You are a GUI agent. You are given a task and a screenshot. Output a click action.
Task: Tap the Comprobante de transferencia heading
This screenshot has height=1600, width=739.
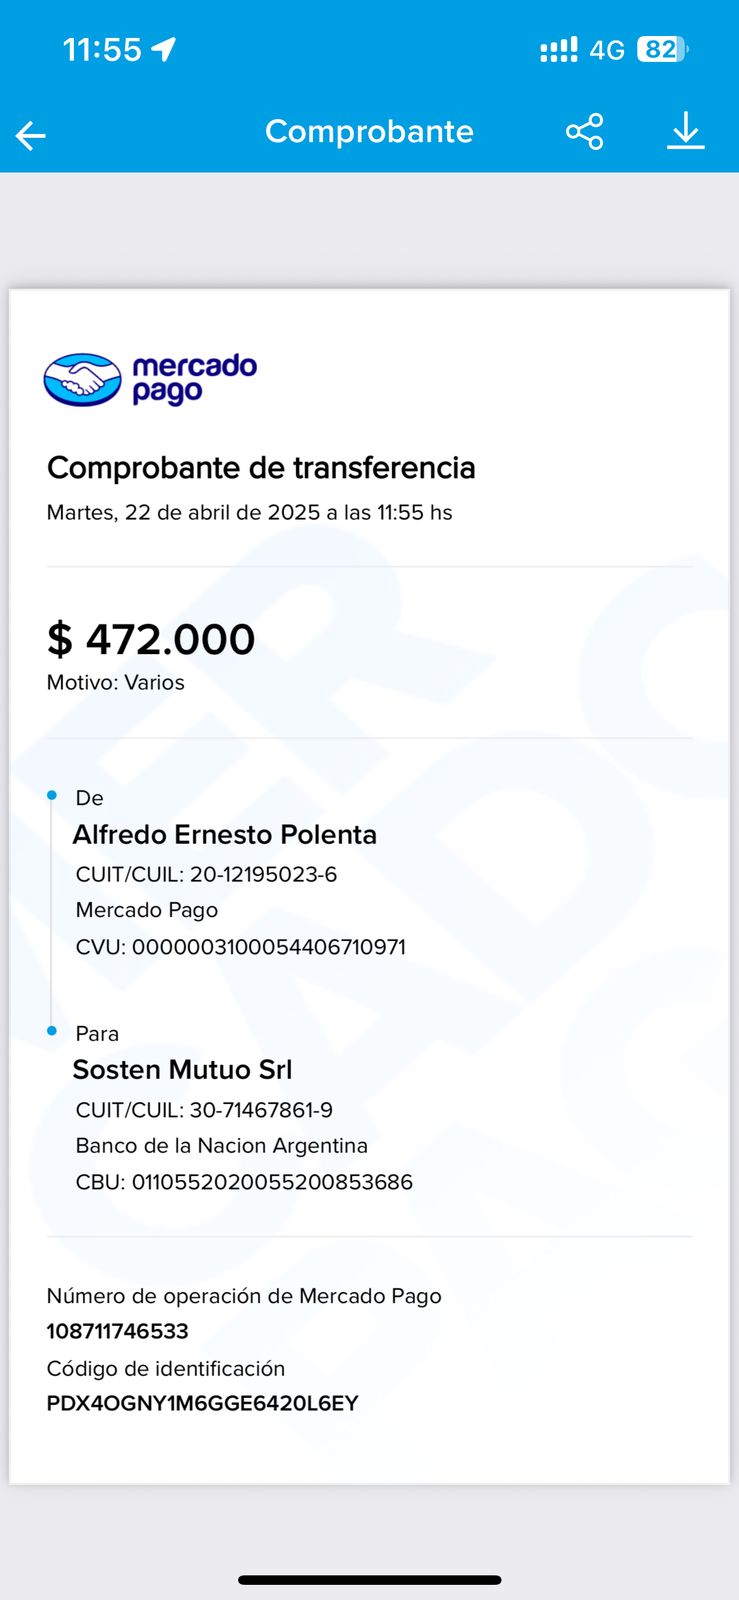coord(261,468)
